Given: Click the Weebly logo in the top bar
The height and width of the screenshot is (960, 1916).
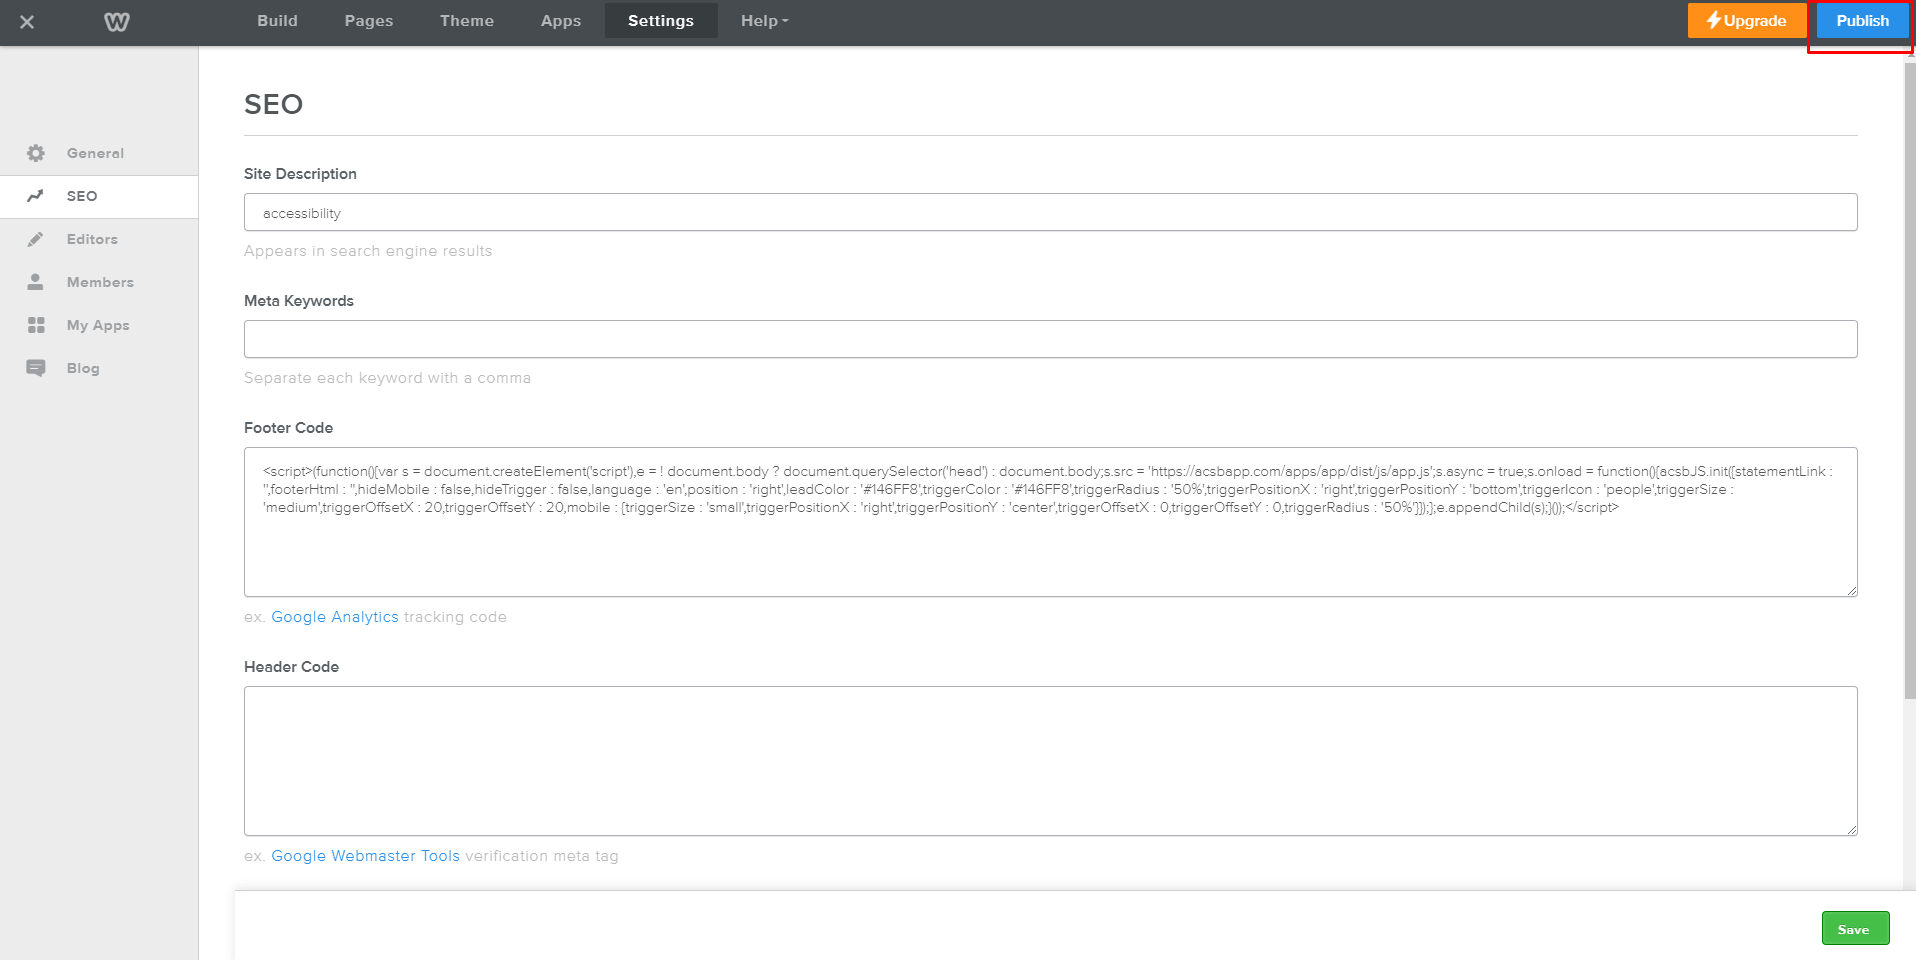Looking at the screenshot, I should click(117, 21).
